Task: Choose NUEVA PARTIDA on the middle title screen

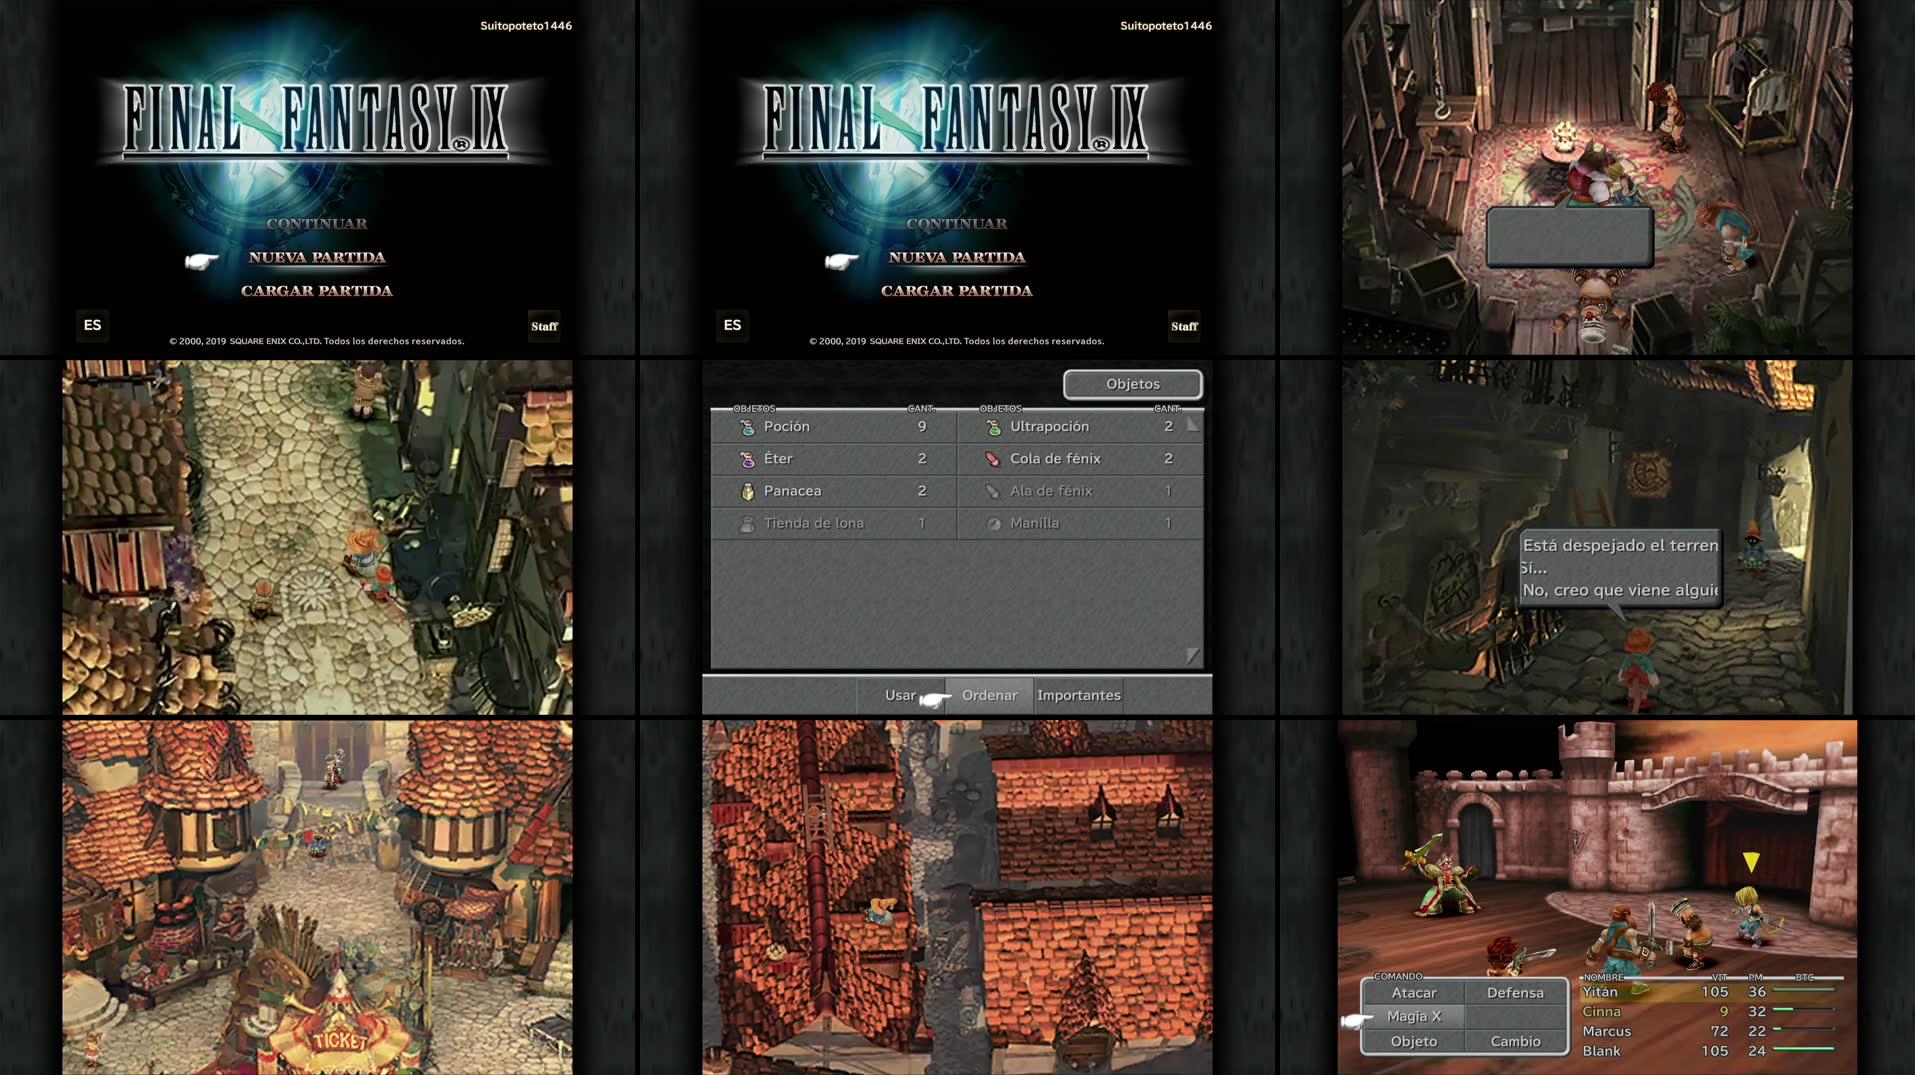Action: (957, 257)
